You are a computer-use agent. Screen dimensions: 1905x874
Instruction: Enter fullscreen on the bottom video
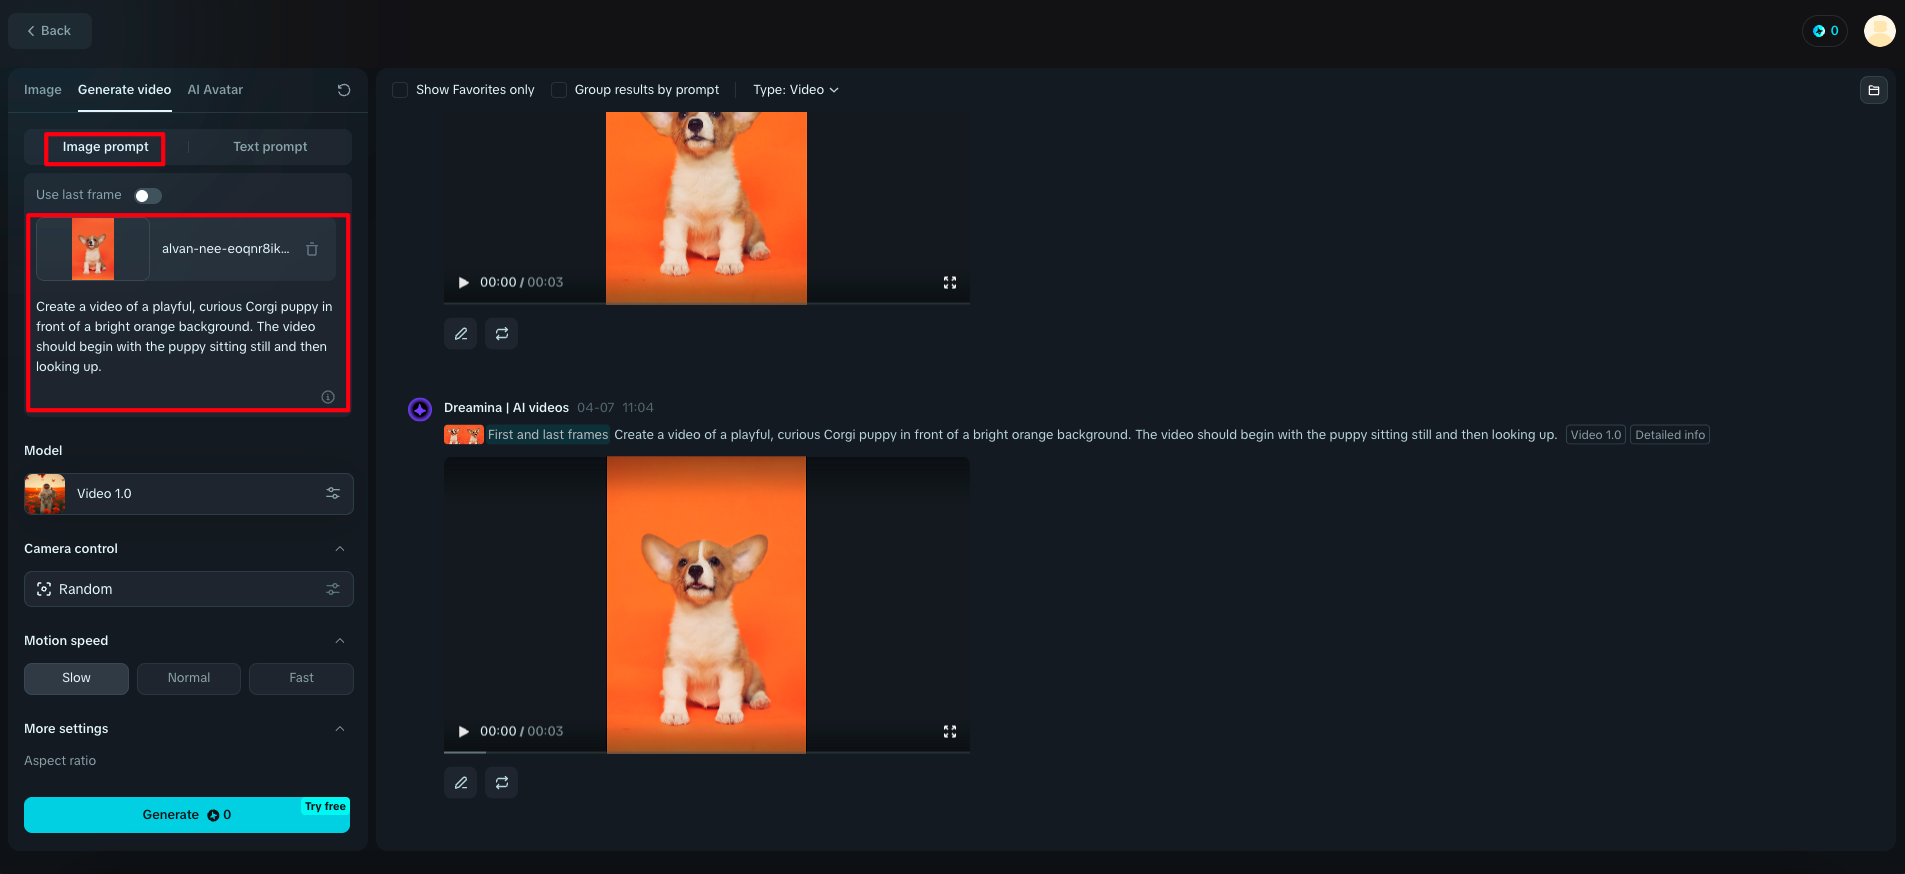950,732
